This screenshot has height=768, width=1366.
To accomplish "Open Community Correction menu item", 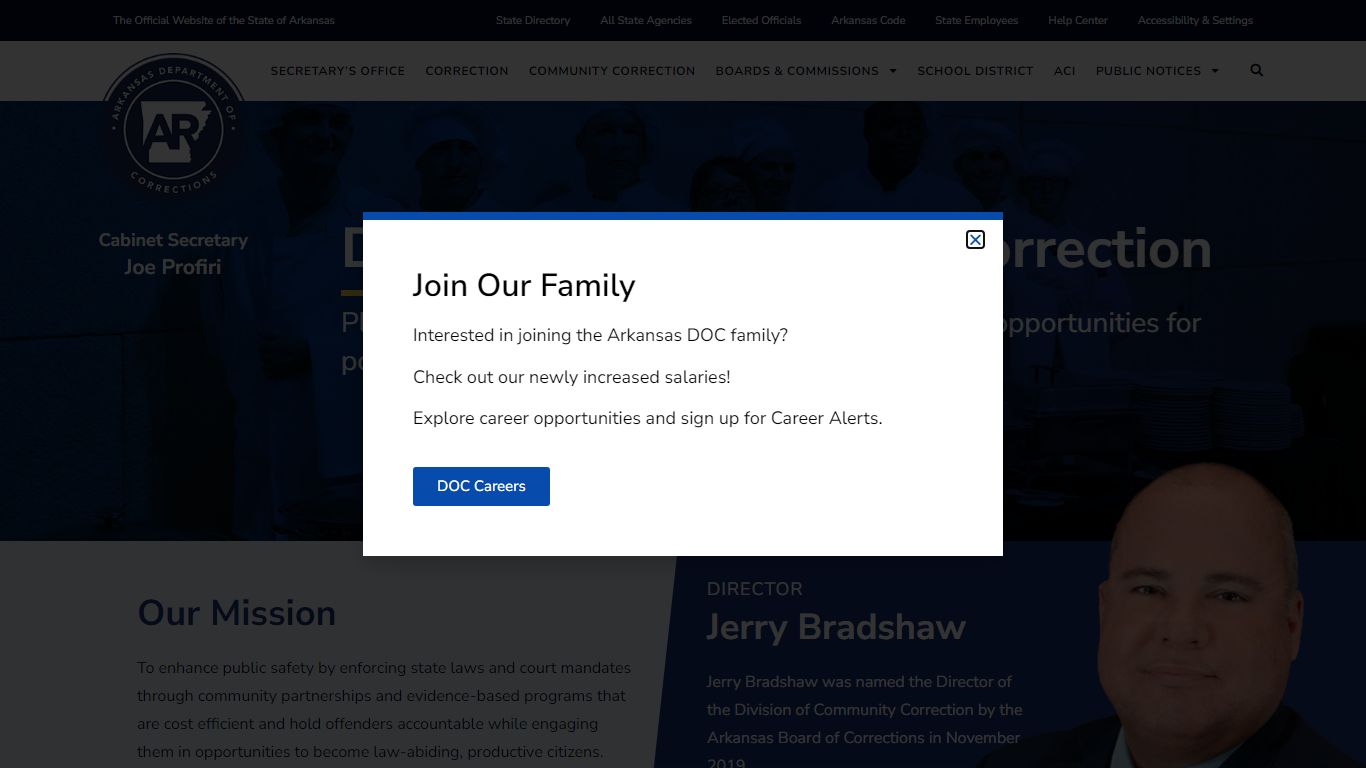I will [x=612, y=71].
